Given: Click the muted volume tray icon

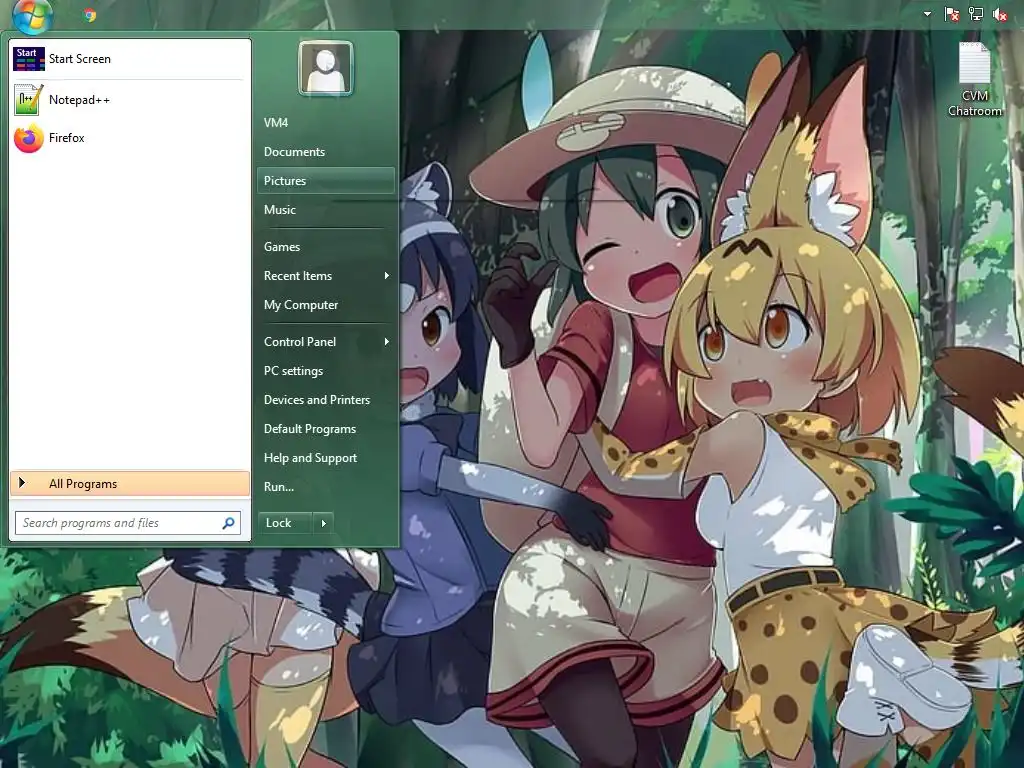Looking at the screenshot, I should coord(999,14).
